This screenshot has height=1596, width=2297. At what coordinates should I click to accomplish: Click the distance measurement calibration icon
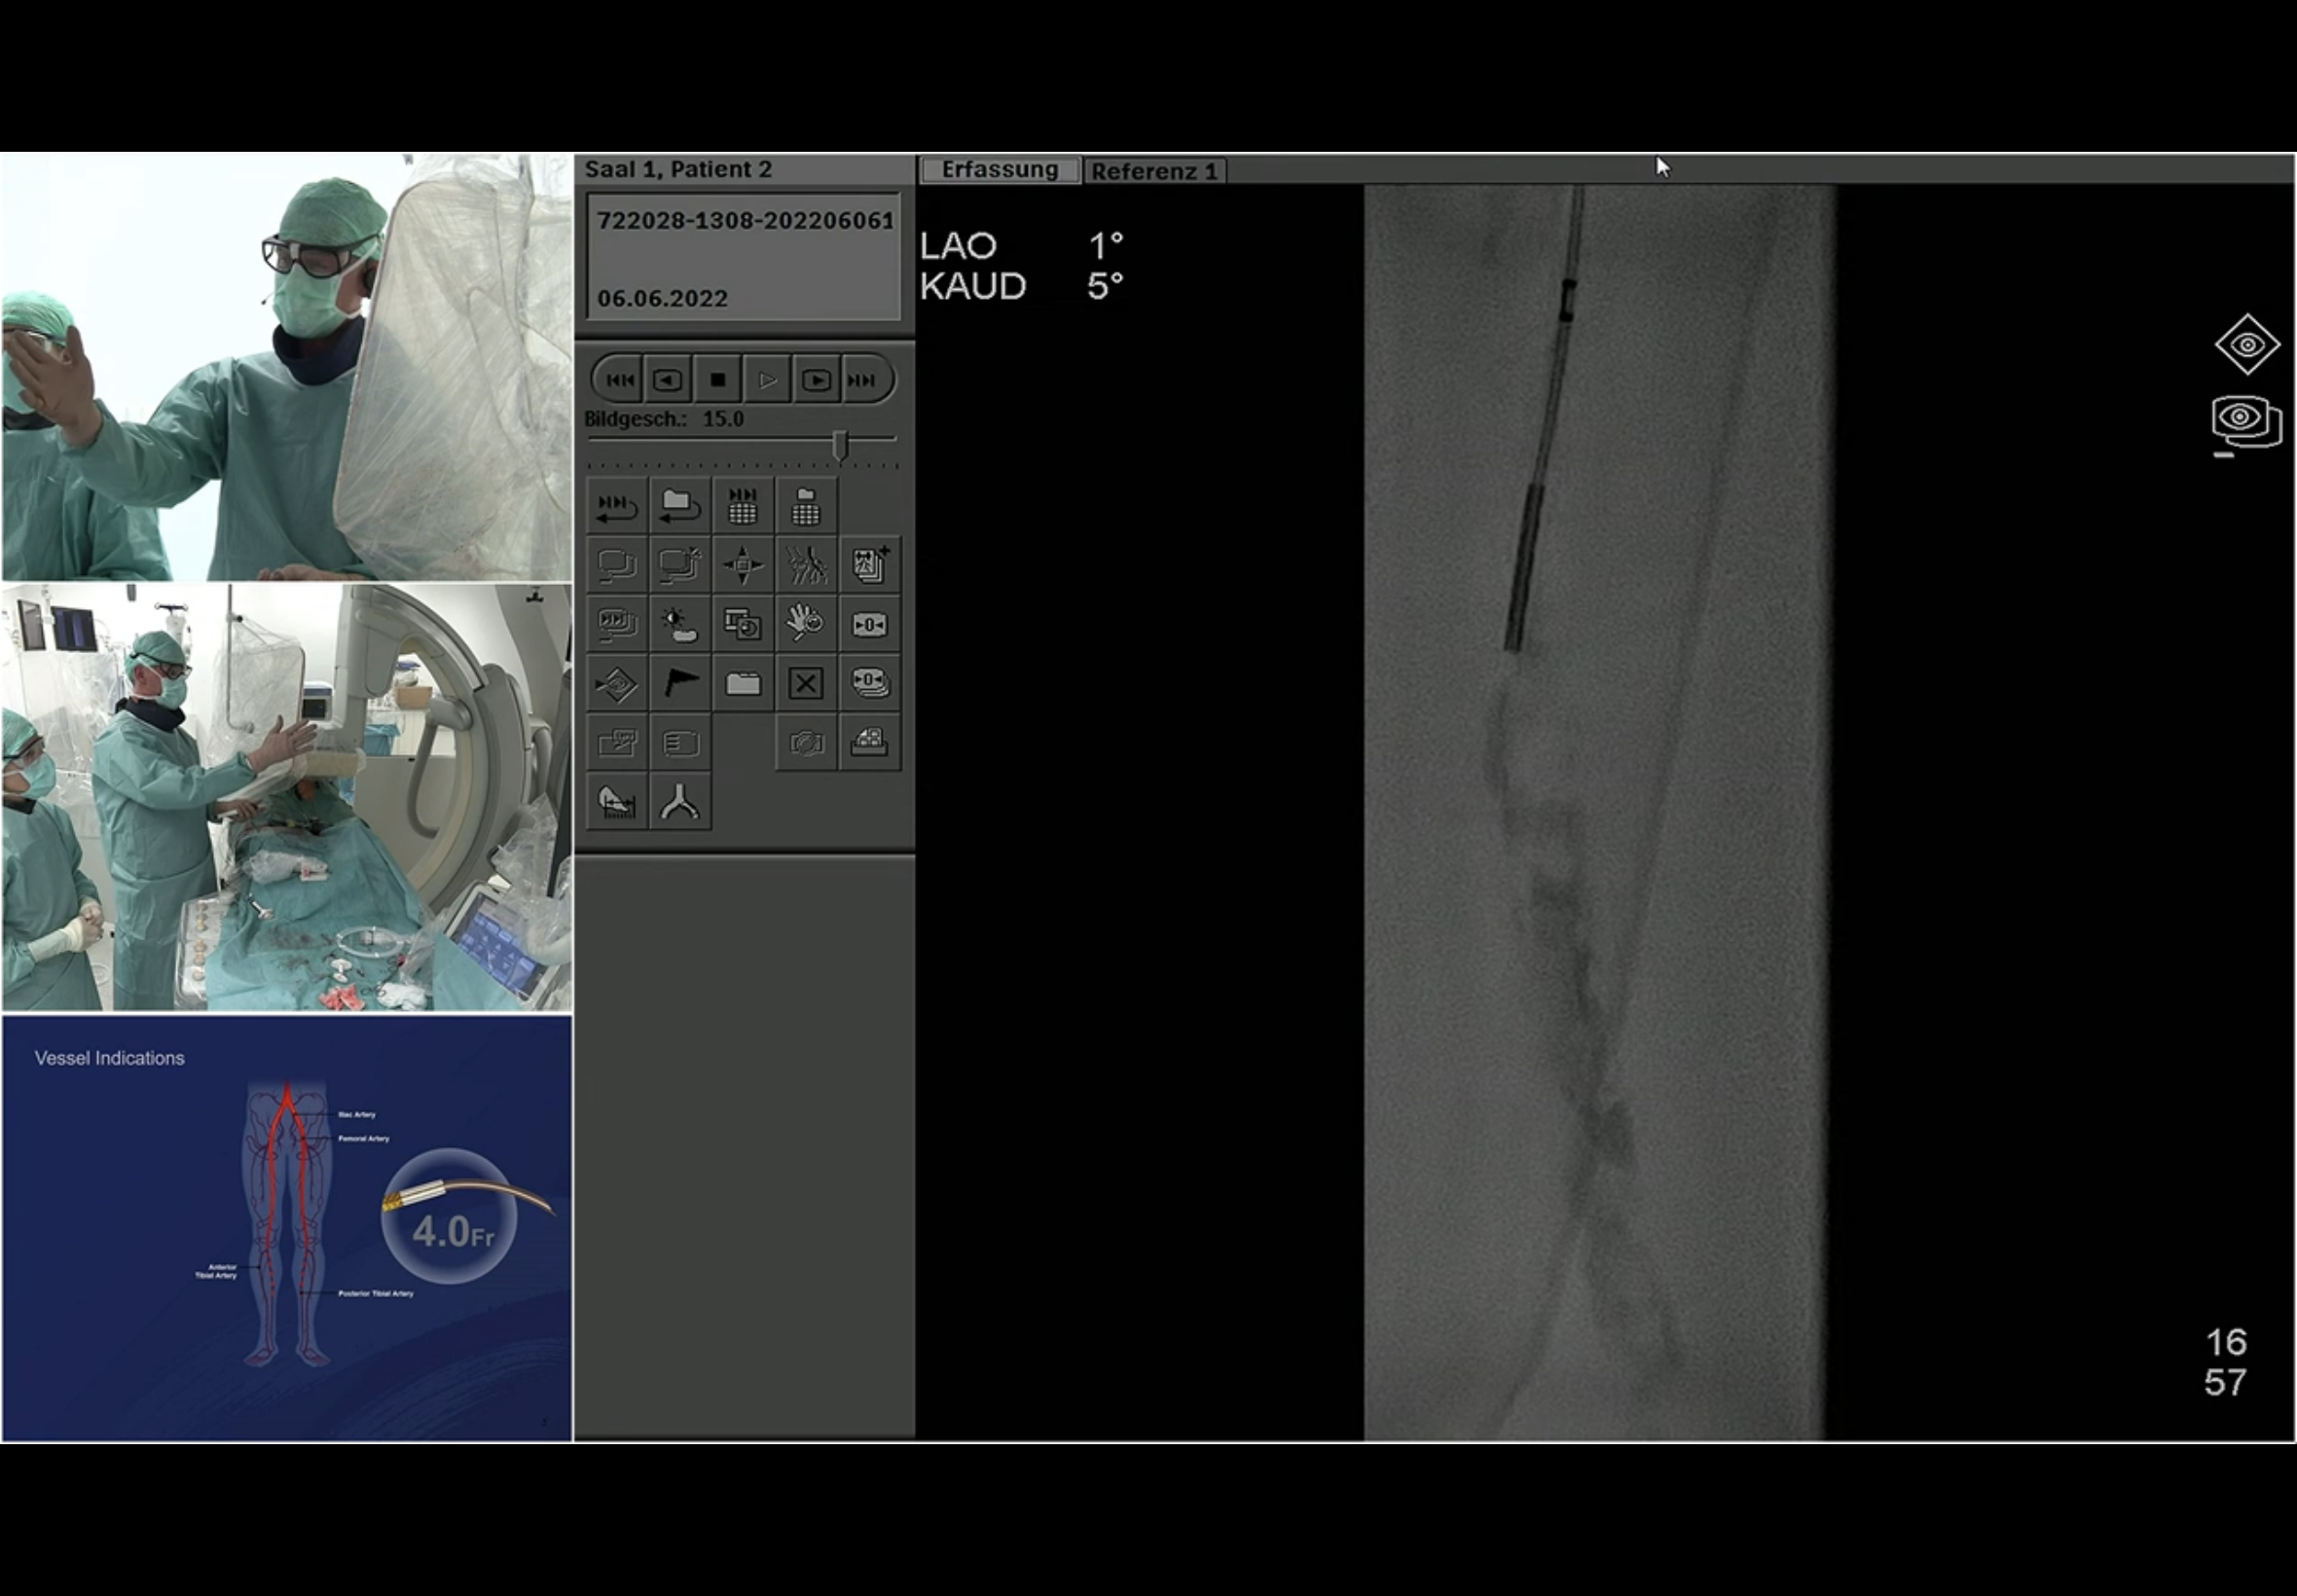617,802
